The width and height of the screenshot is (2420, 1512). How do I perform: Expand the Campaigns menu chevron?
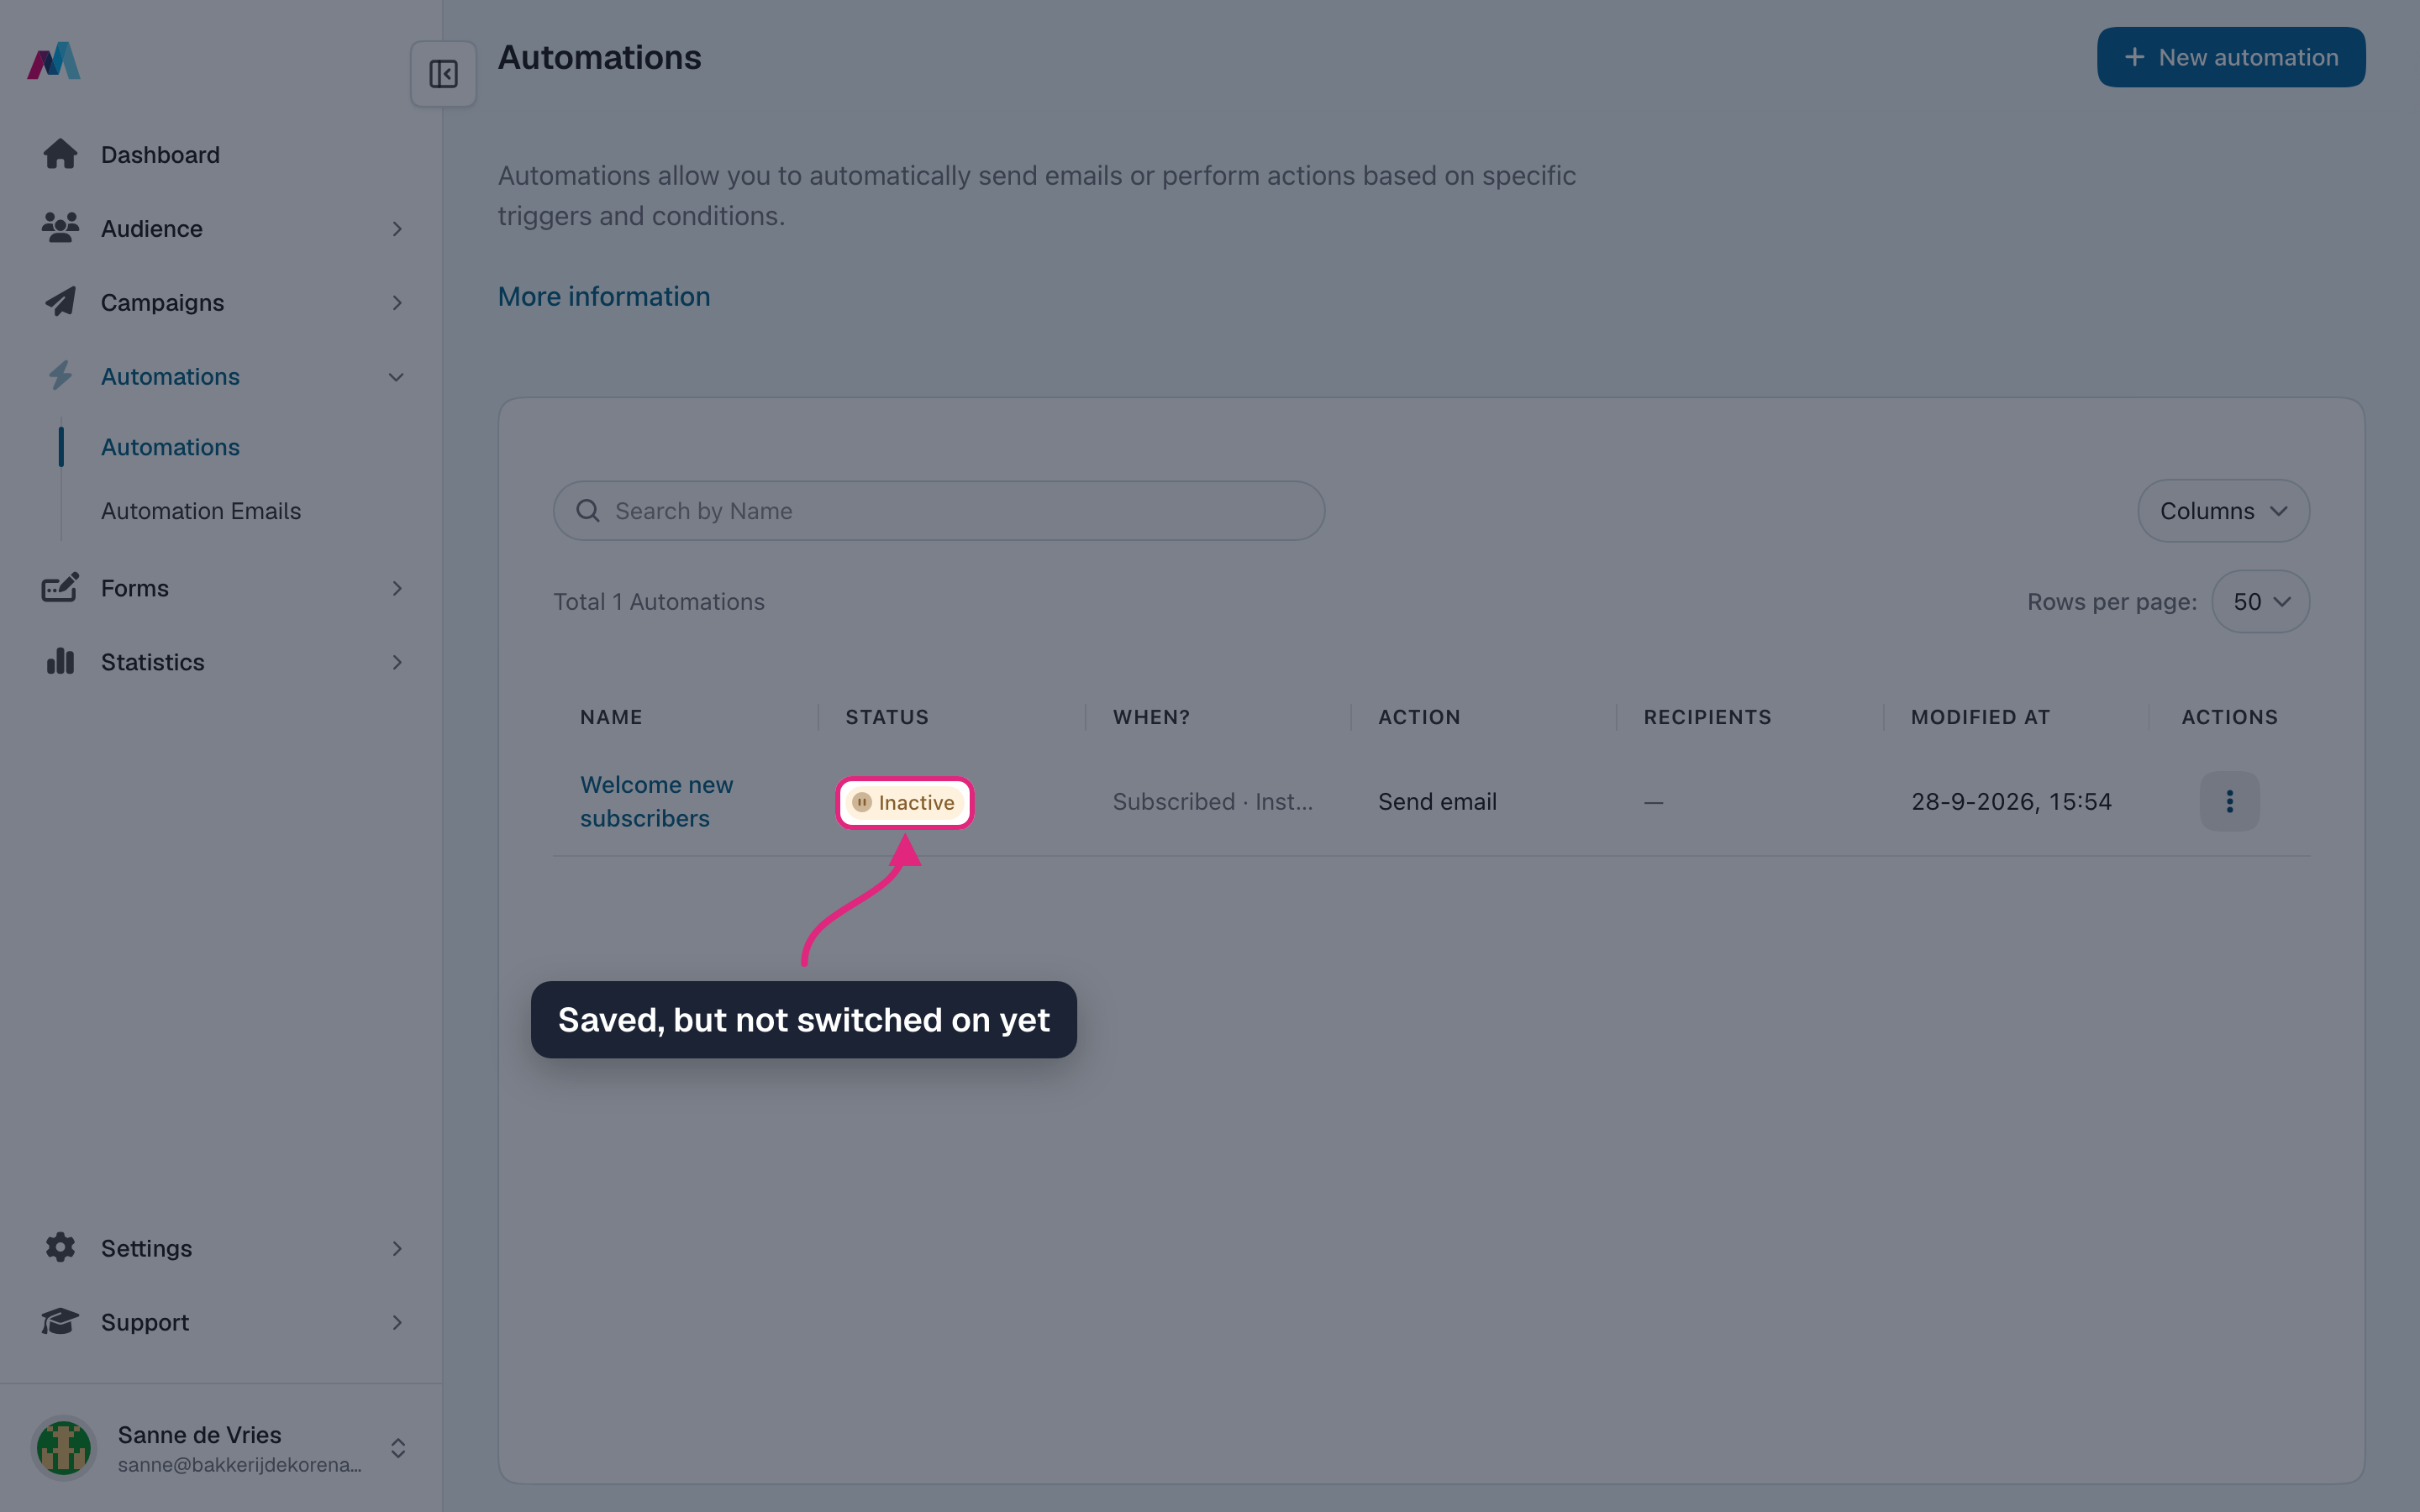(397, 303)
